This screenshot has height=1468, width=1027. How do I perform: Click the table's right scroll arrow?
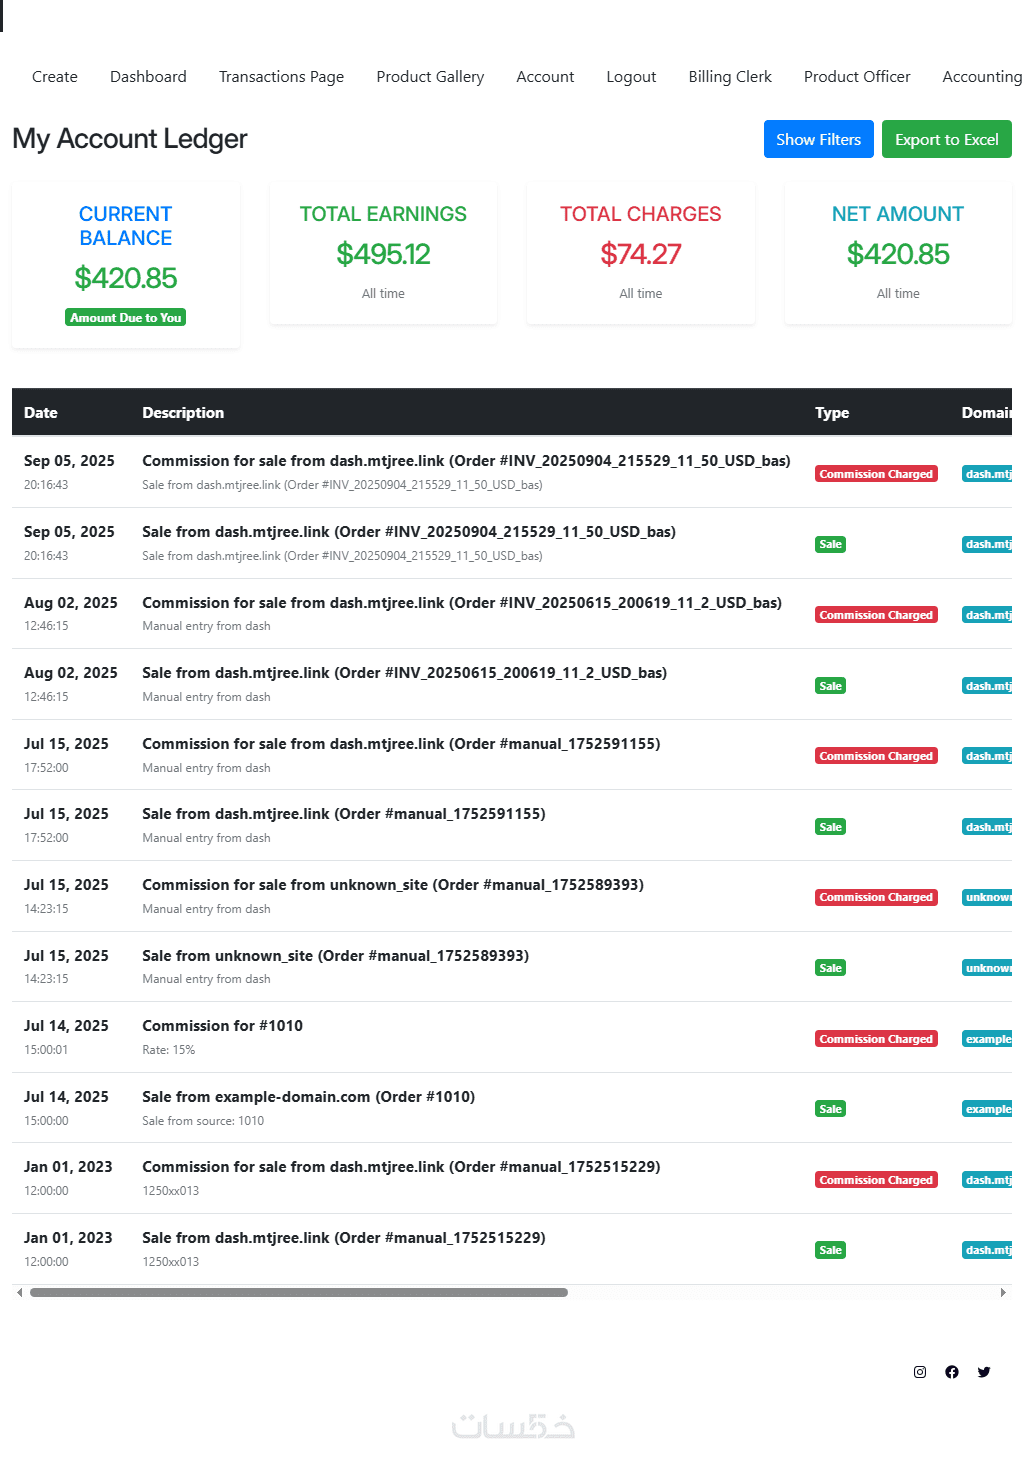point(1003,1293)
